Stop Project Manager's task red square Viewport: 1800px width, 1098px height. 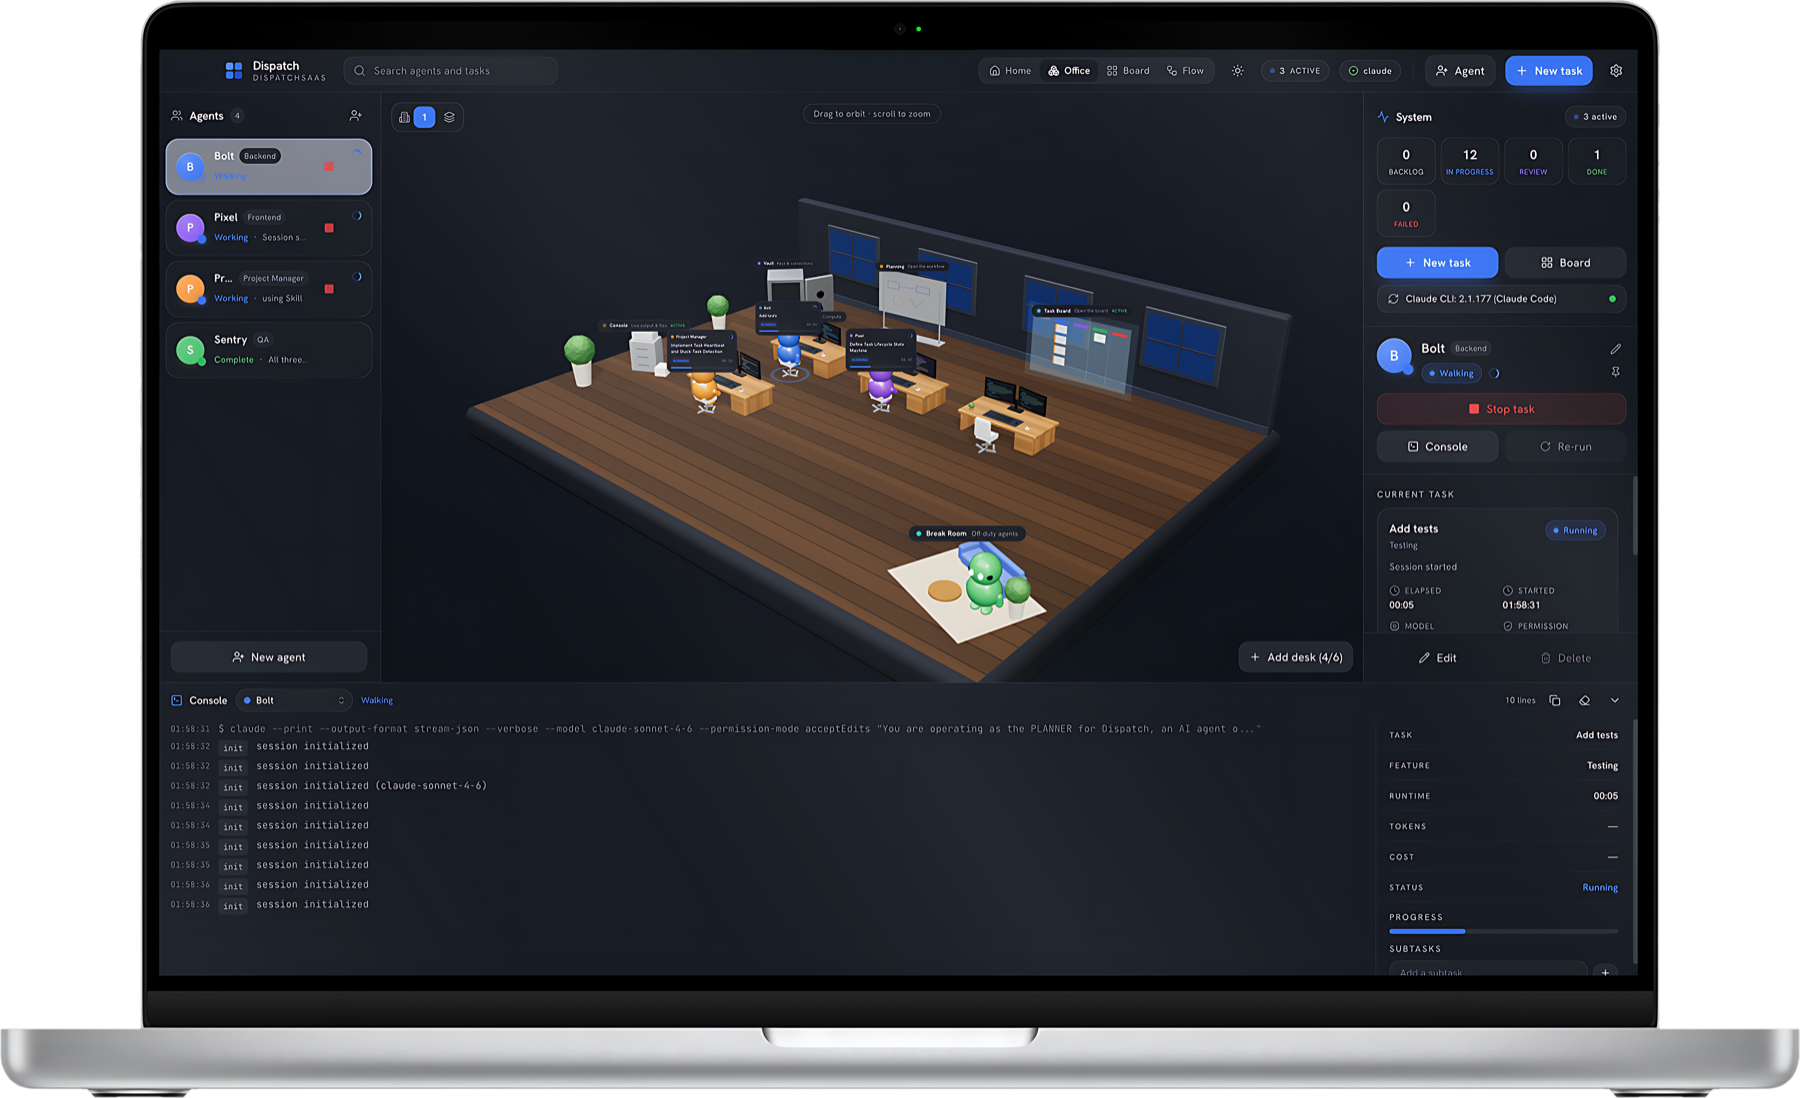tap(329, 289)
